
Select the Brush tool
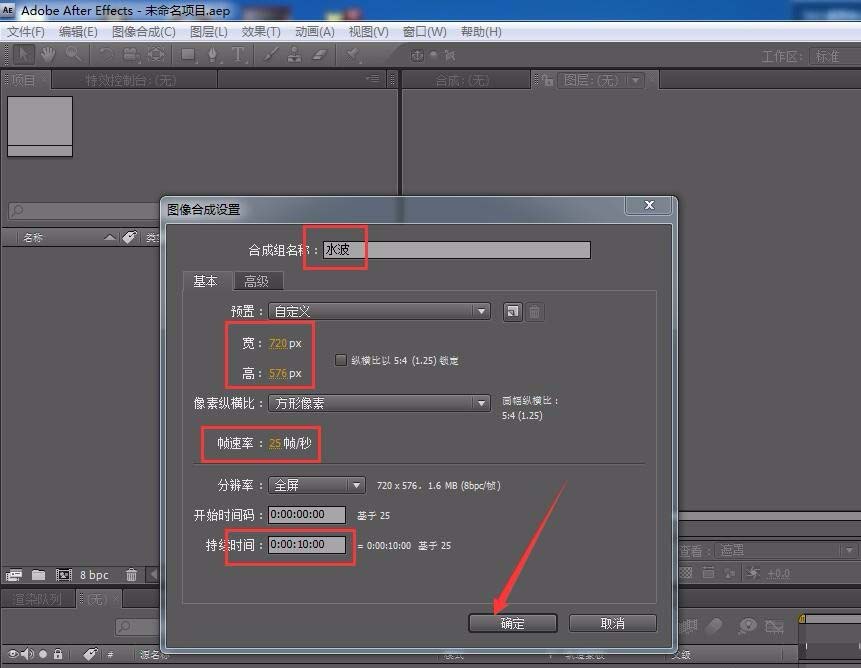[x=270, y=54]
